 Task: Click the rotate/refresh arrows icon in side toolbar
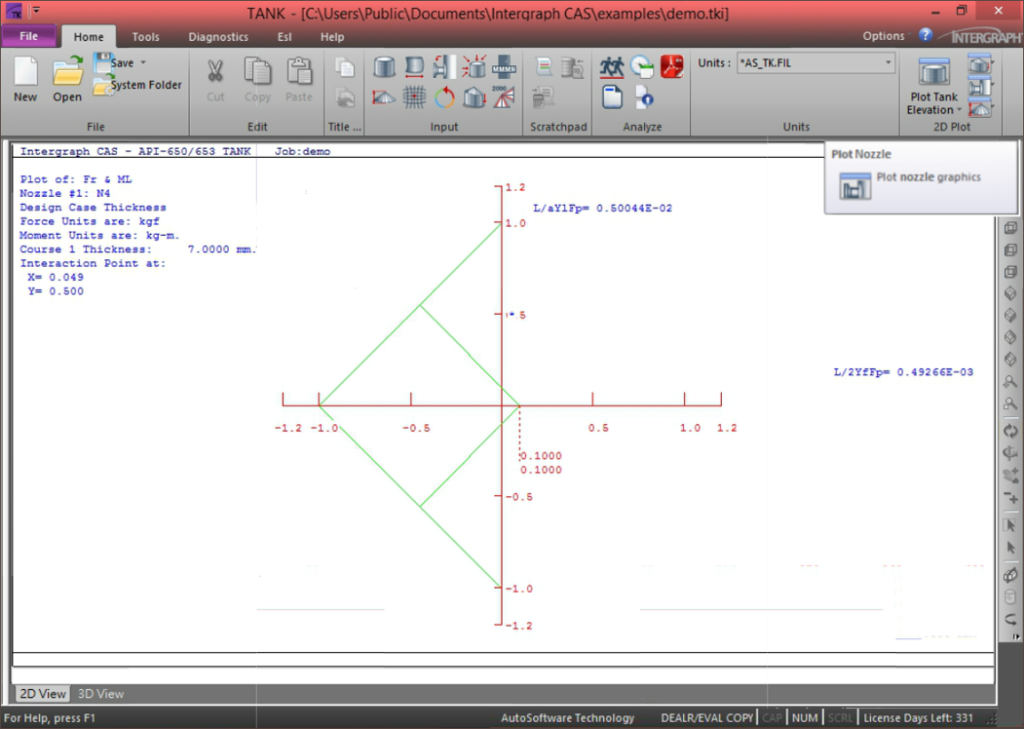pyautogui.click(x=1010, y=430)
